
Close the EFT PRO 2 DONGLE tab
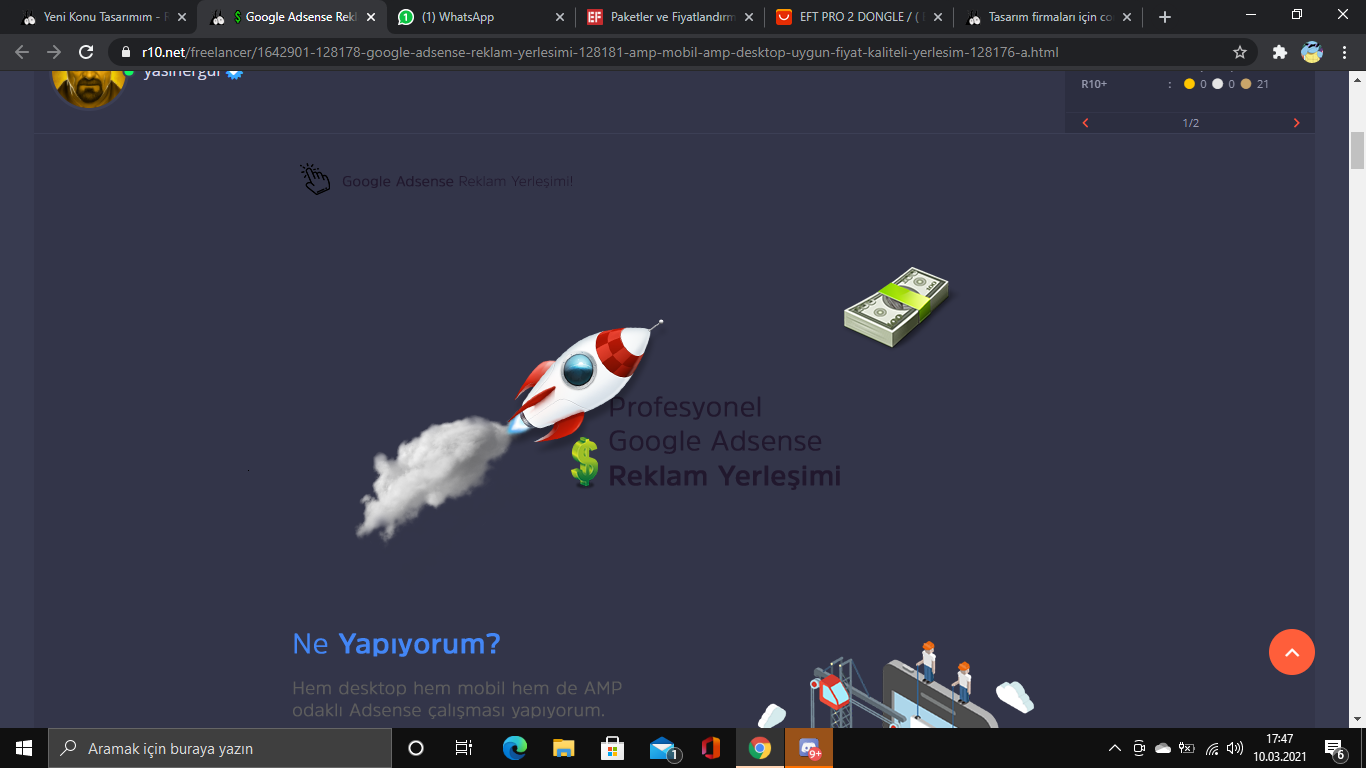(936, 17)
